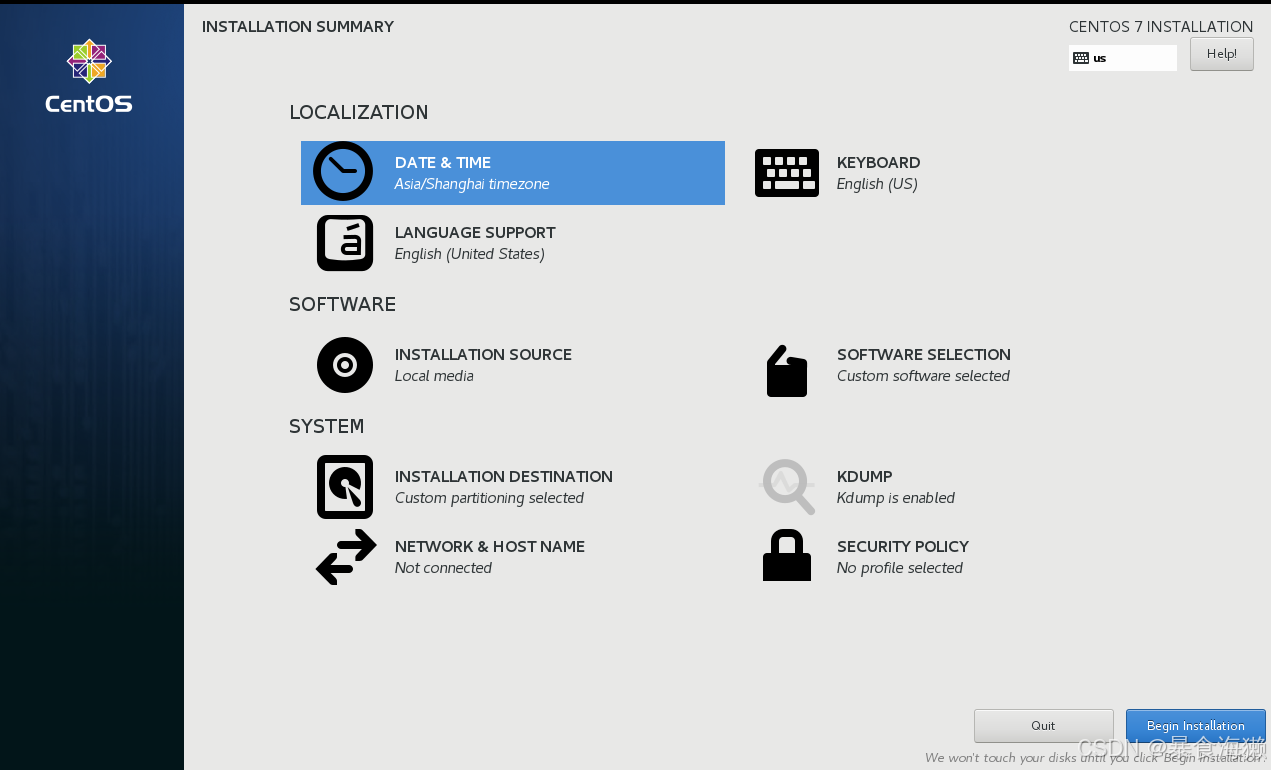
Task: Open Language Support letter icon
Action: 345,243
